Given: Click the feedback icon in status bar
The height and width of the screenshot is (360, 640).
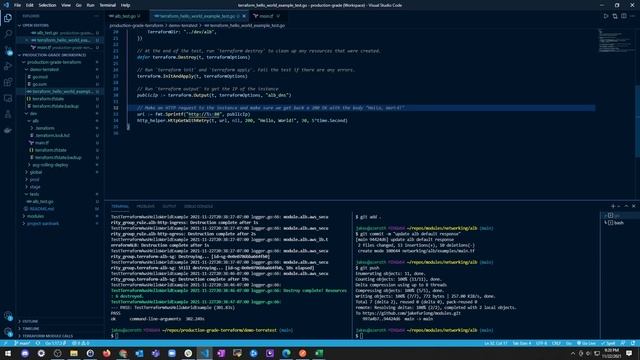Looking at the screenshot, I should coord(623,343).
